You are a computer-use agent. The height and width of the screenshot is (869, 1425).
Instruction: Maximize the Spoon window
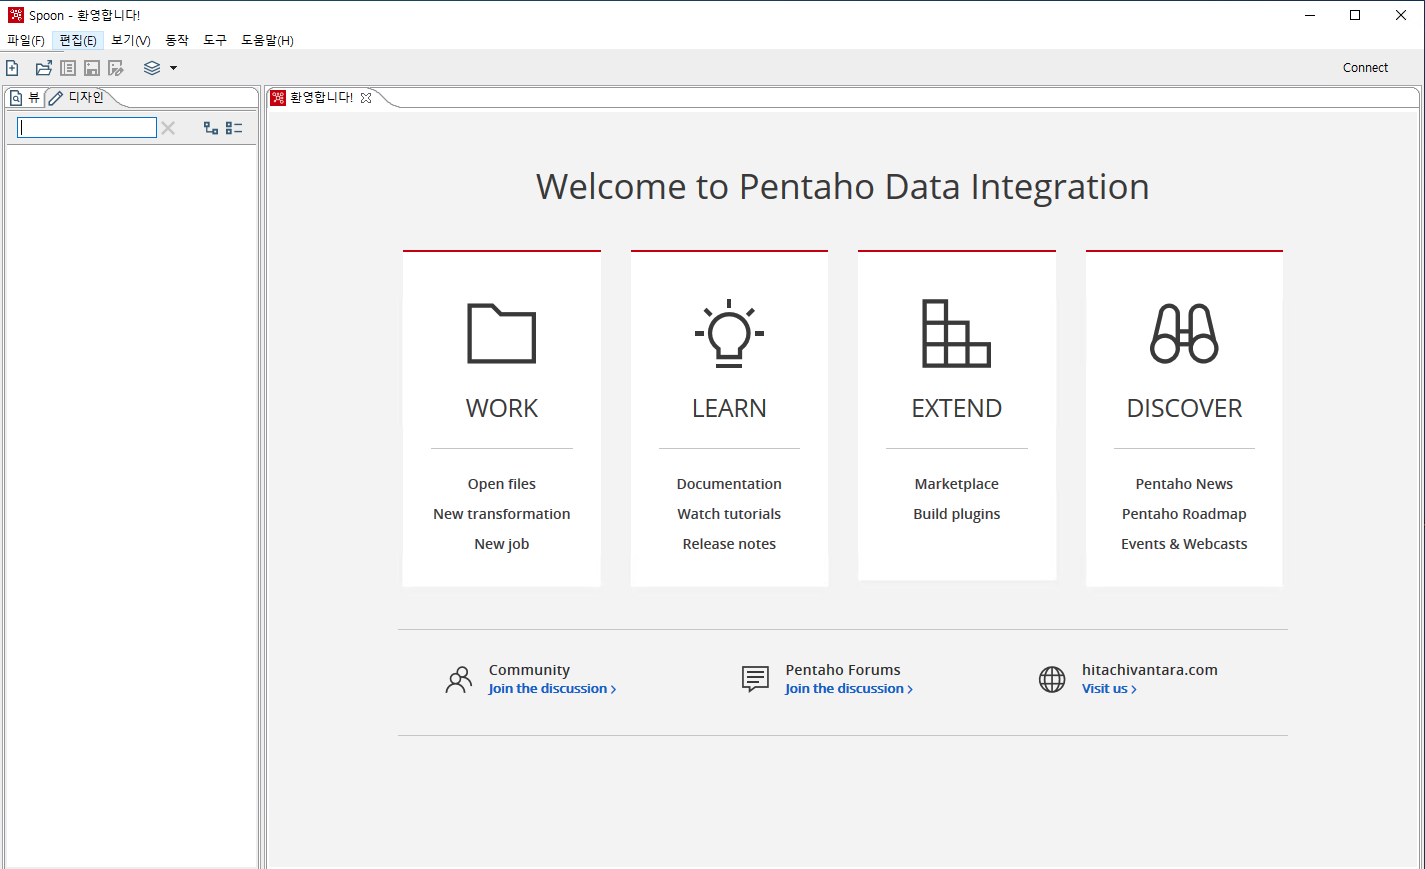1355,15
